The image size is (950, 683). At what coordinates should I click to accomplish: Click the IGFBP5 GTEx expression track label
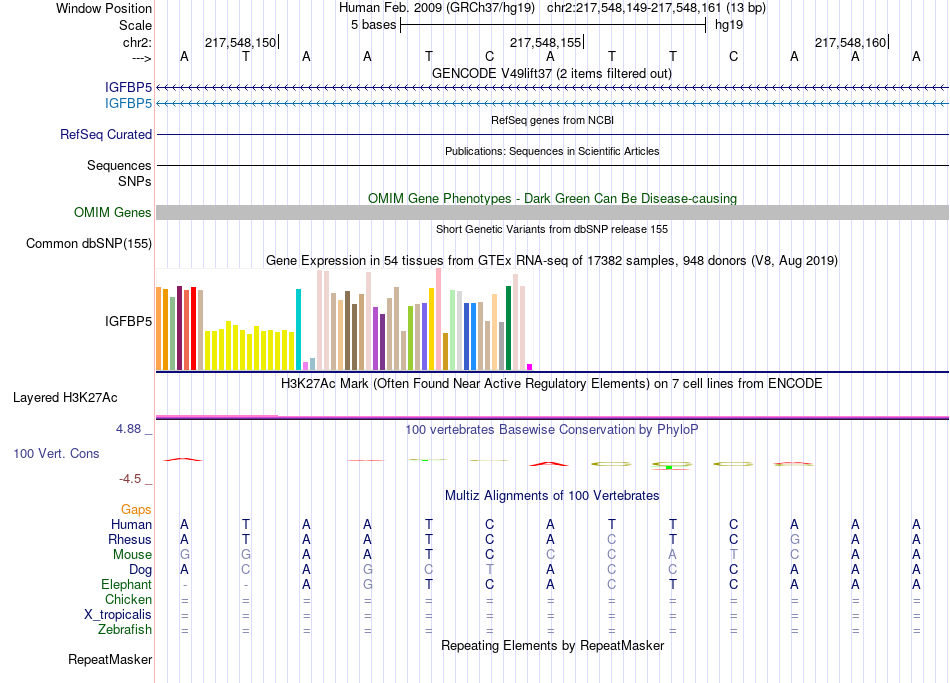point(128,321)
